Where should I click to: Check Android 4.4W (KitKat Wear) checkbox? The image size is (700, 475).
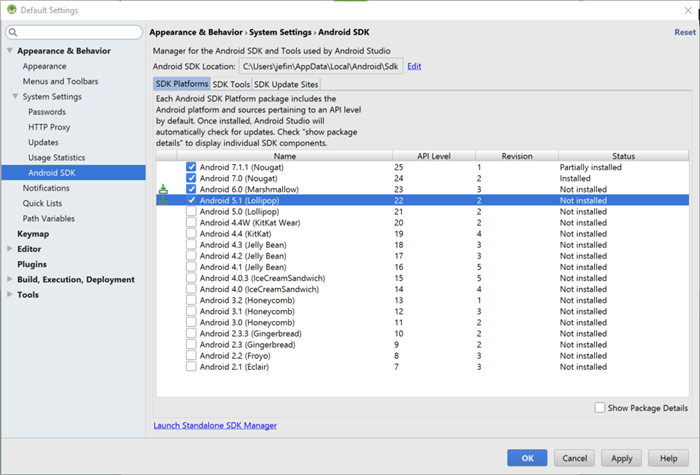tap(191, 222)
